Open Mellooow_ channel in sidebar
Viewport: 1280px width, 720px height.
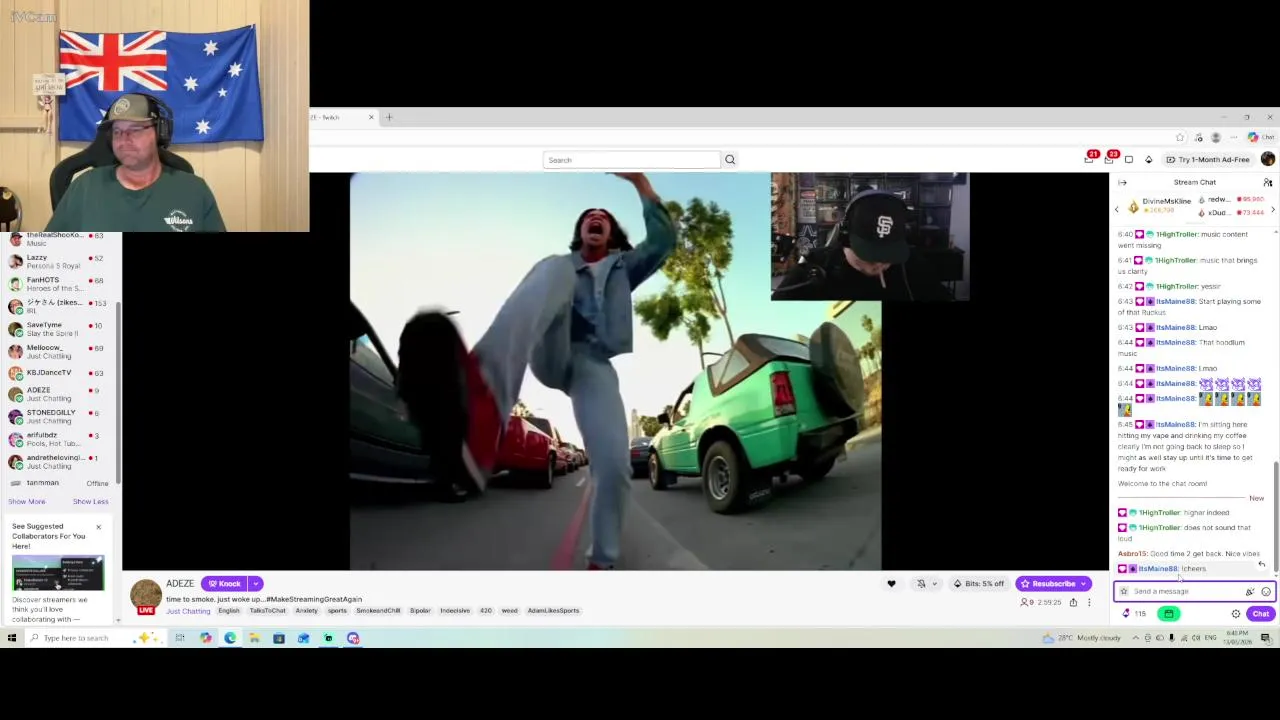pyautogui.click(x=58, y=351)
